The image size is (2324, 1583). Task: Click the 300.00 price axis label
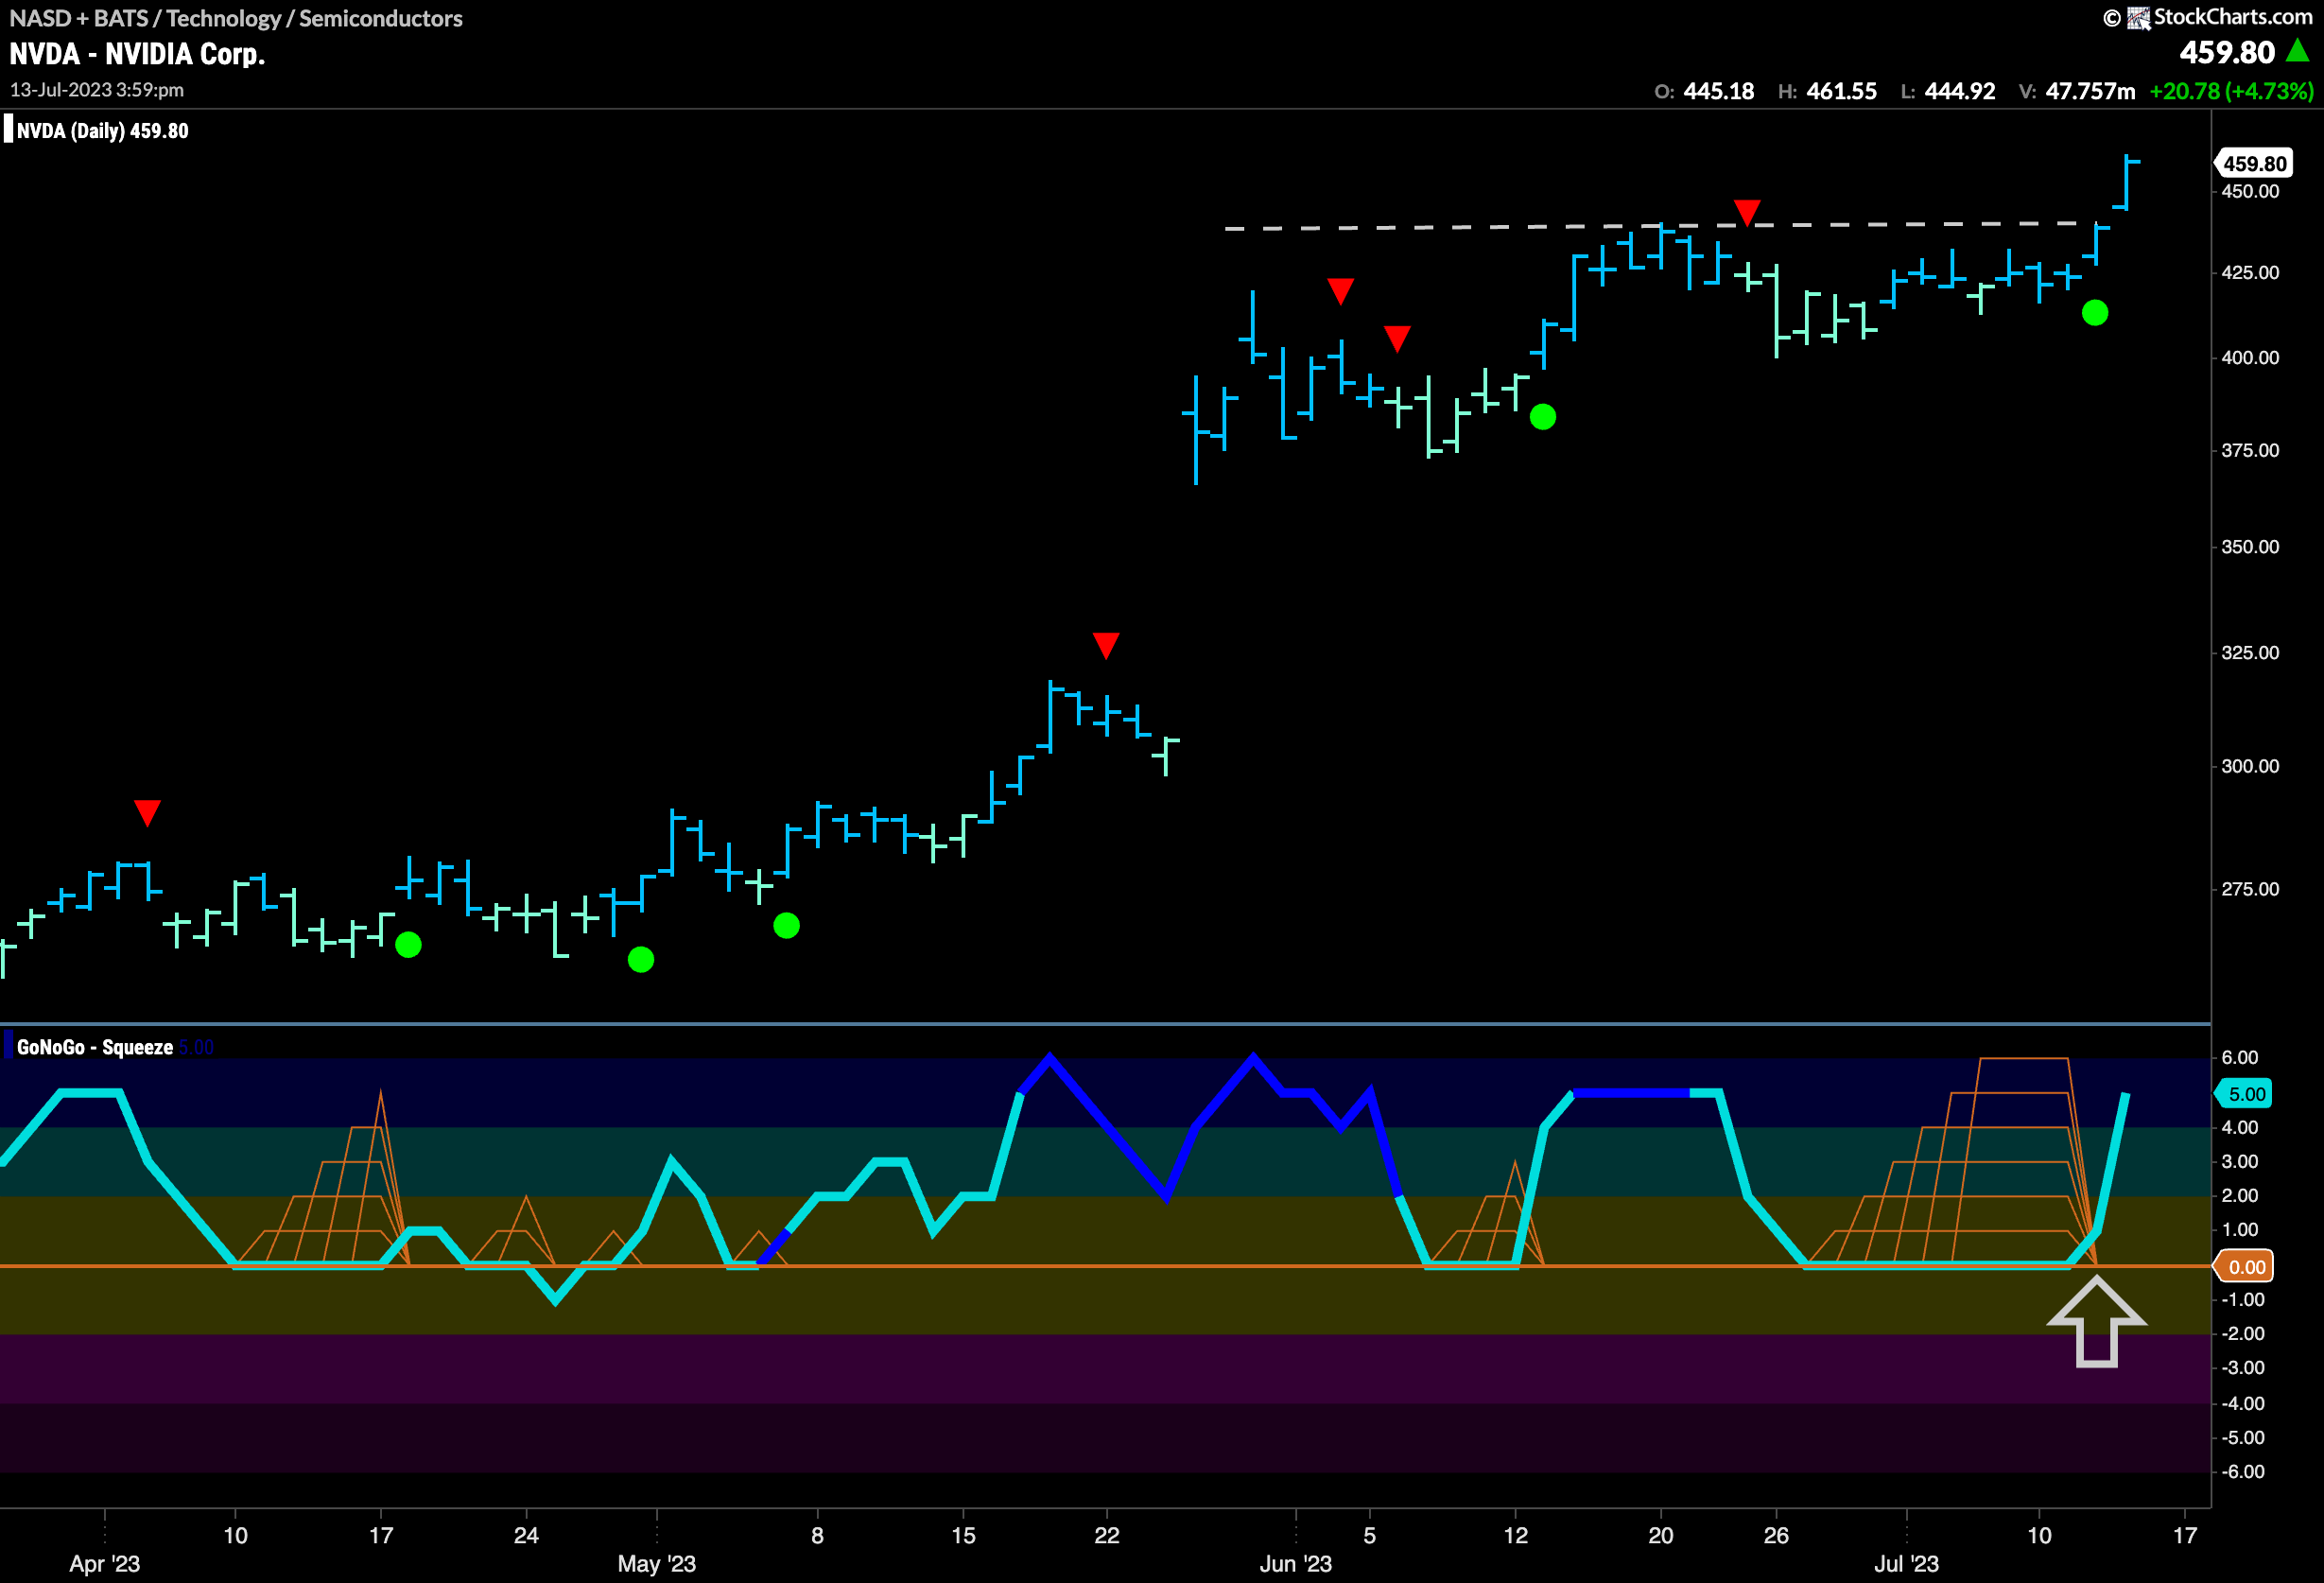tap(2249, 766)
